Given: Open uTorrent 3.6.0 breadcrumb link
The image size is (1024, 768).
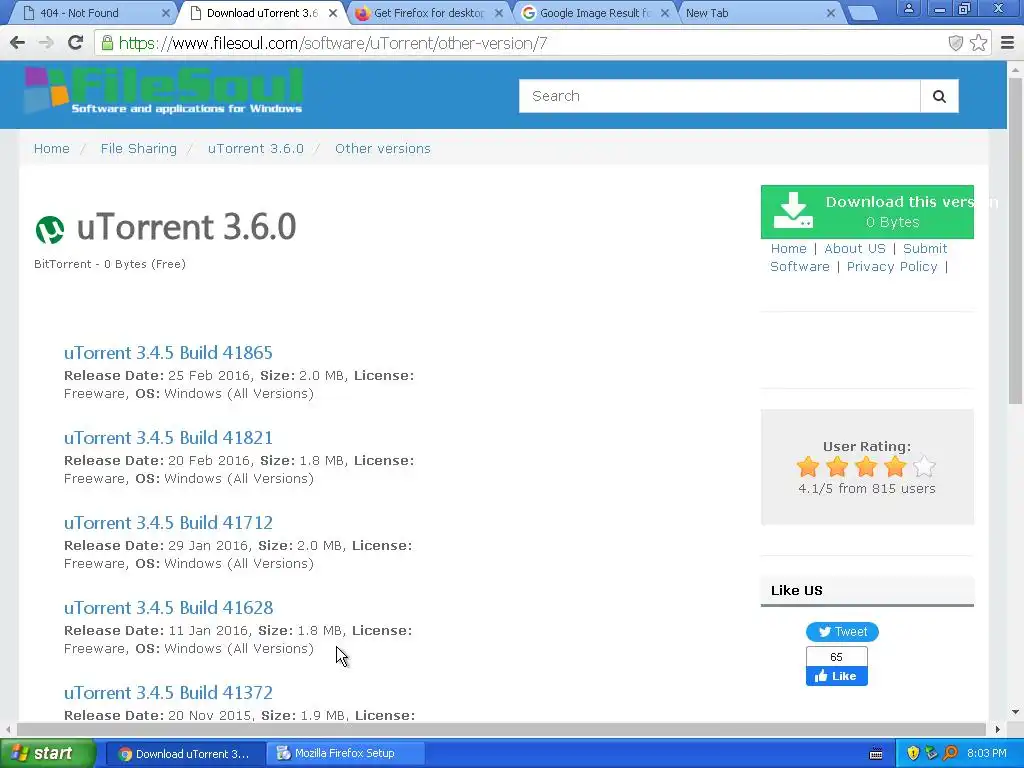Looking at the screenshot, I should pyautogui.click(x=256, y=149).
